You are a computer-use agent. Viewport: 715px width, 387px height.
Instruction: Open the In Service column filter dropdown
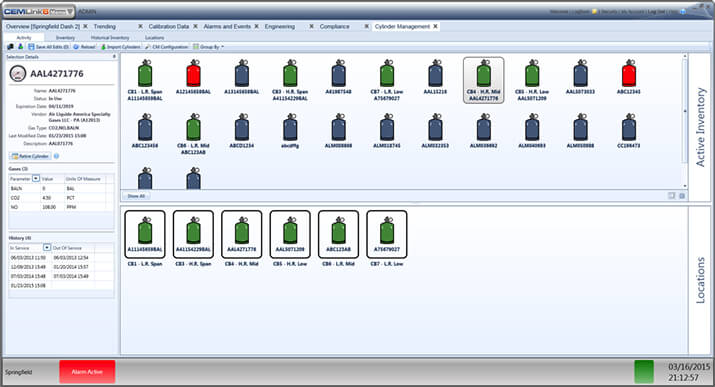pos(47,248)
